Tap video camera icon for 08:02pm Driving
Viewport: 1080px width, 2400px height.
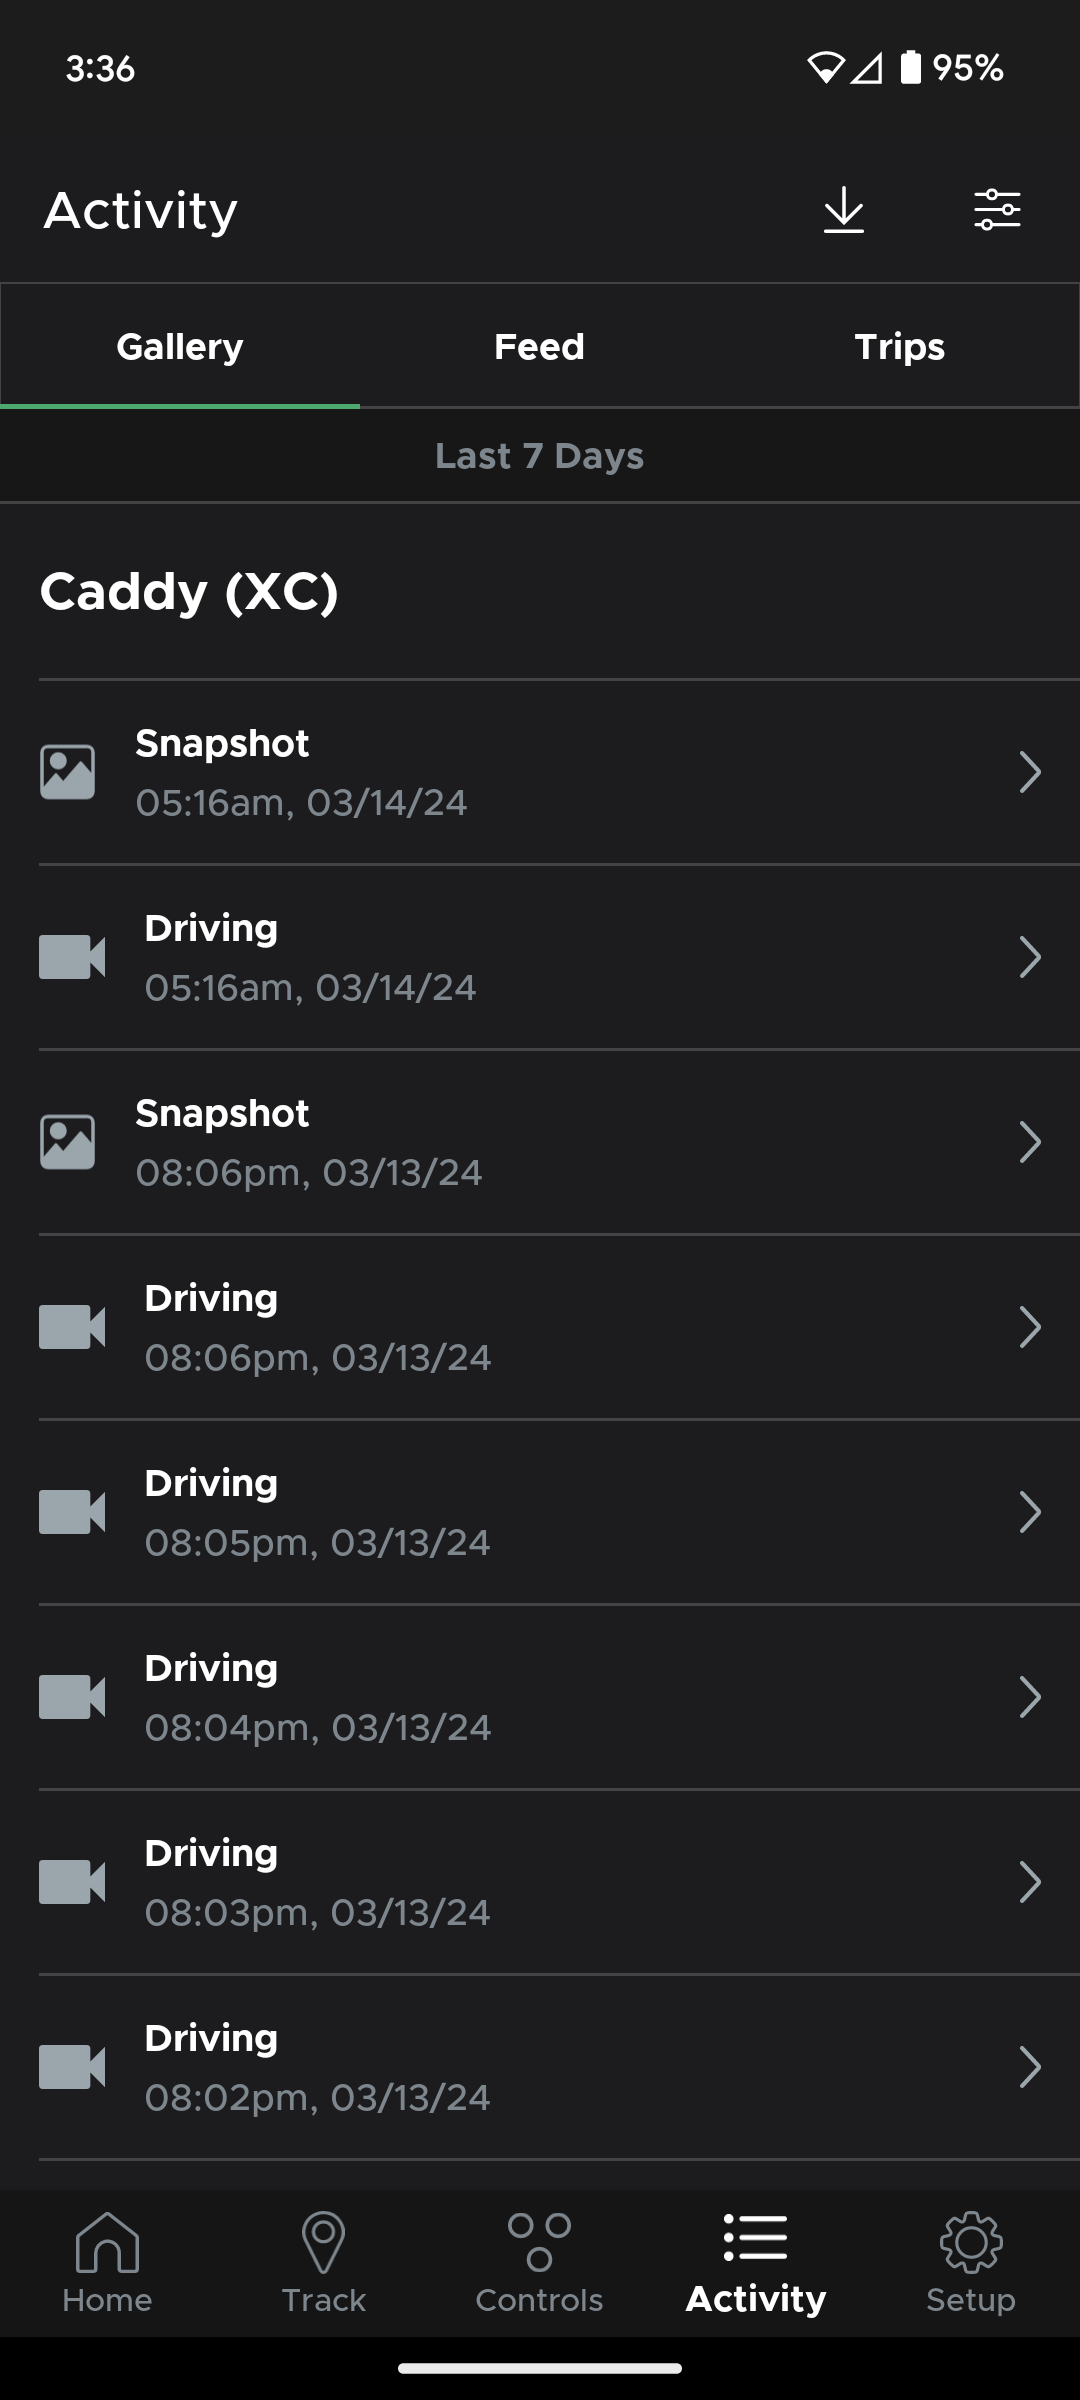click(x=72, y=2067)
